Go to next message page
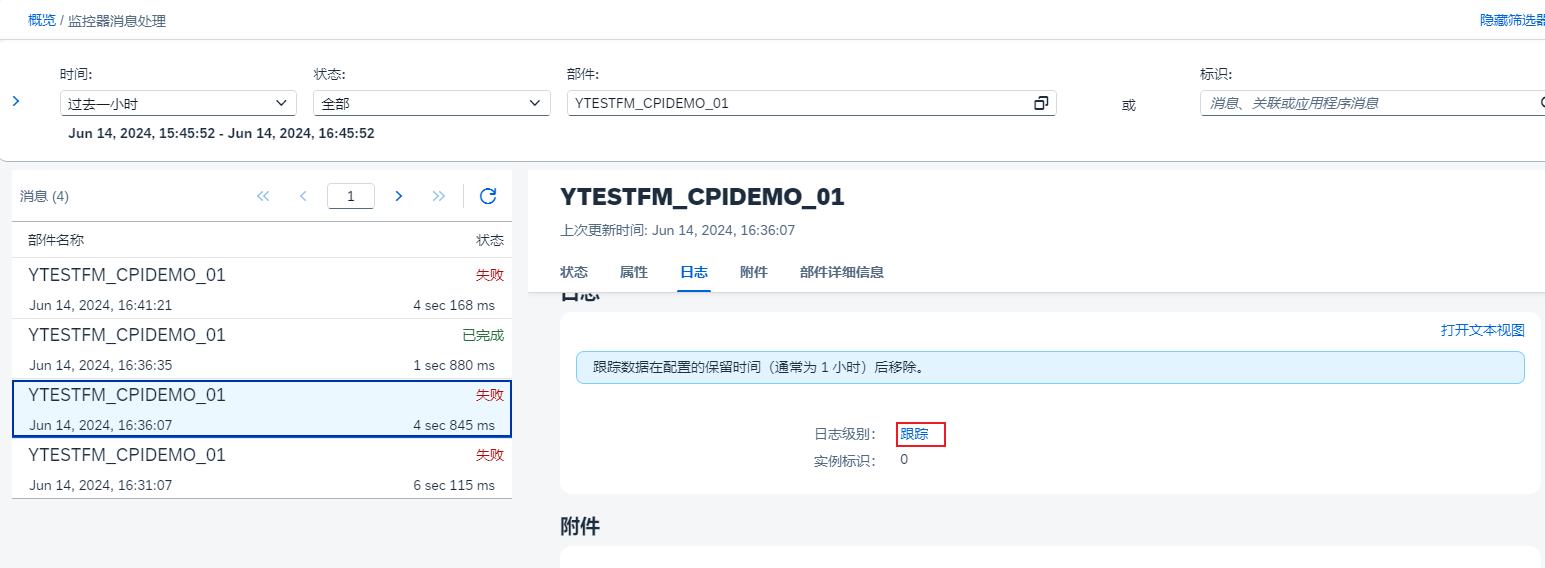The image size is (1545, 568). tap(398, 196)
